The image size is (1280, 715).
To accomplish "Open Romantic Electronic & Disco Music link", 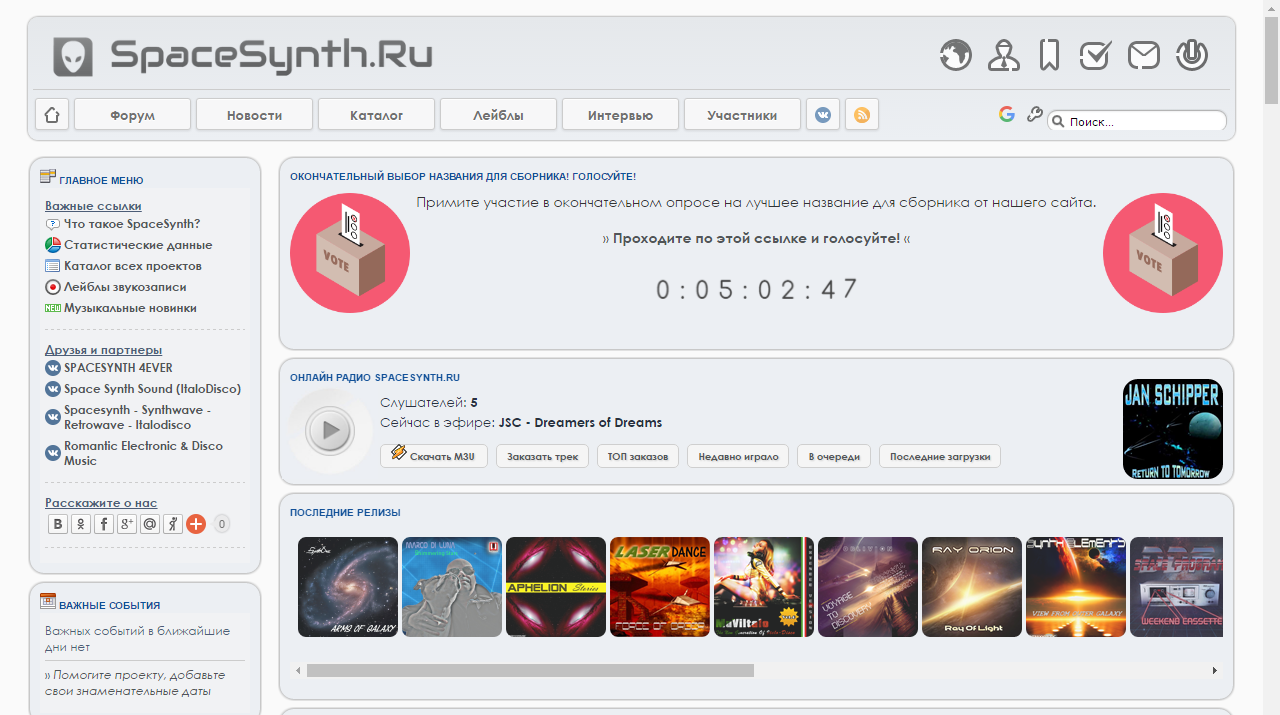I will click(x=143, y=453).
